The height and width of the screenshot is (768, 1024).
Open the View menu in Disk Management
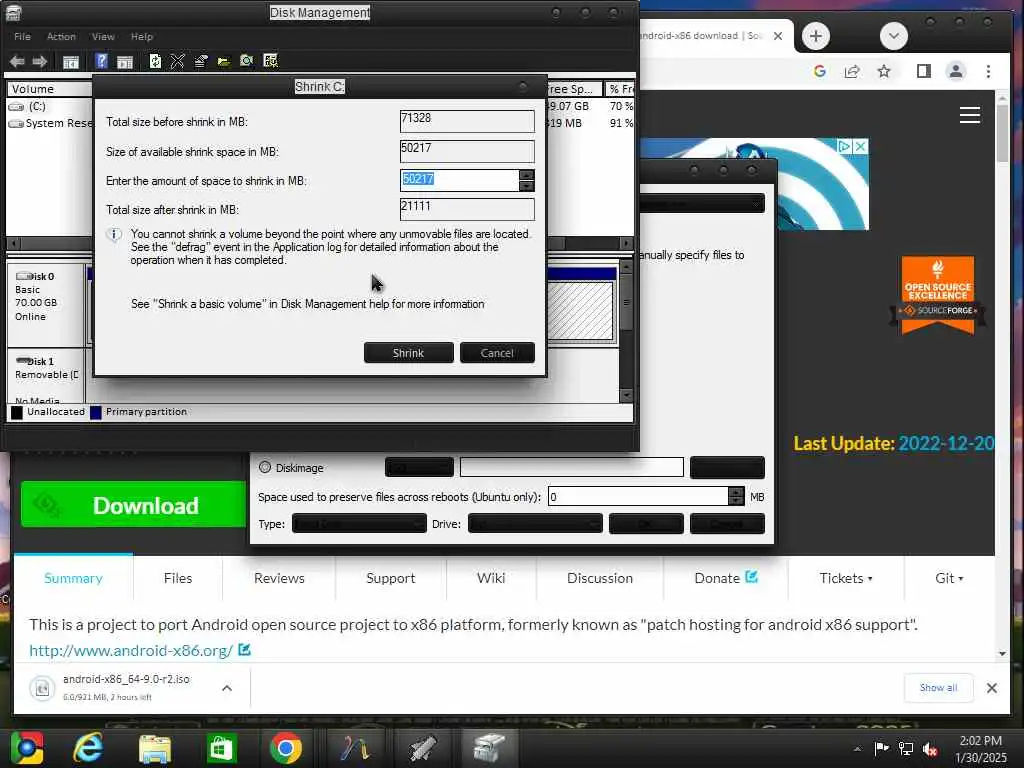pos(103,37)
